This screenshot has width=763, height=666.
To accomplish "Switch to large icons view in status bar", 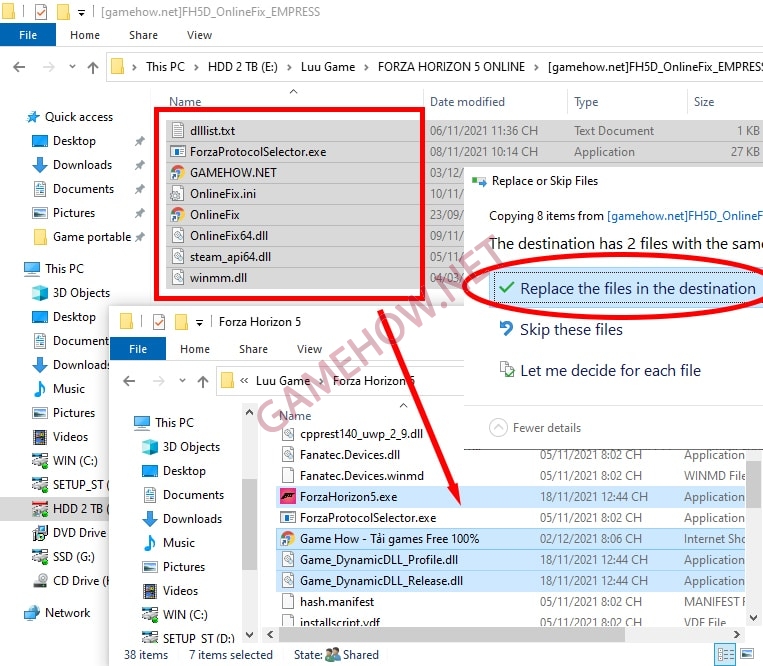I will 746,654.
